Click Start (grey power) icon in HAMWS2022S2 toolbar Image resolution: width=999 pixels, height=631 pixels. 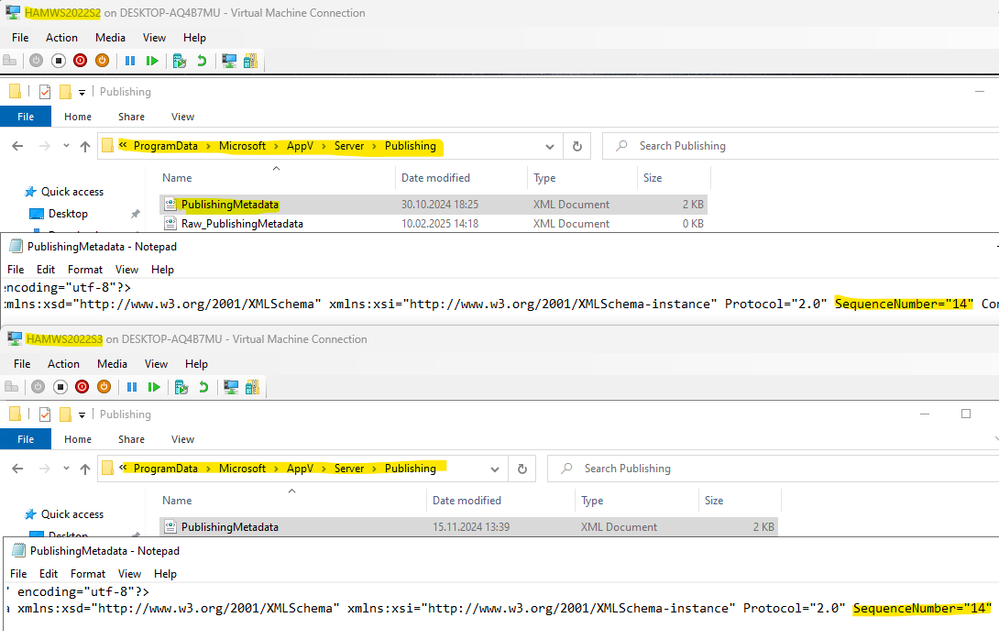click(x=36, y=61)
